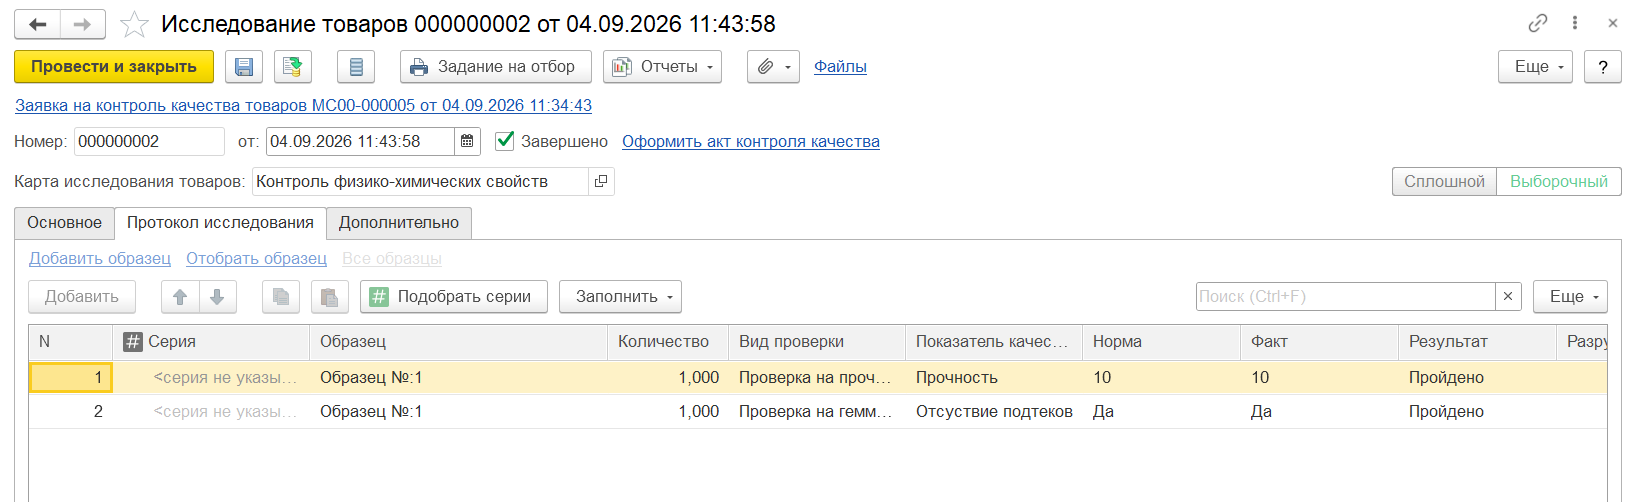Clear the search field with X

[x=1508, y=296]
